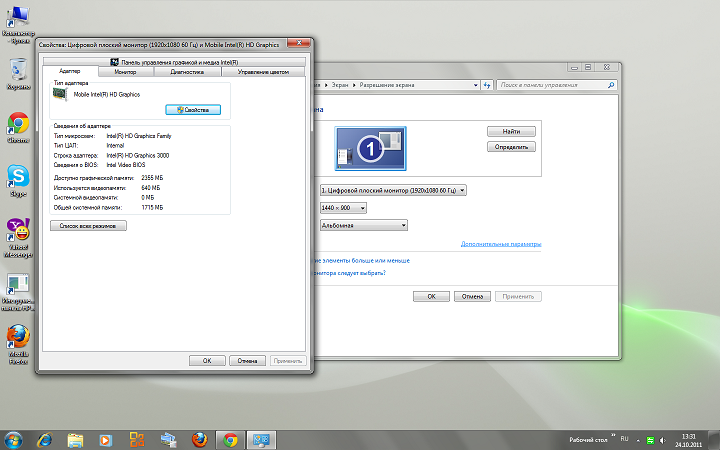The image size is (720, 450).
Task: Click Определить button in resolution window
Action: [511, 147]
